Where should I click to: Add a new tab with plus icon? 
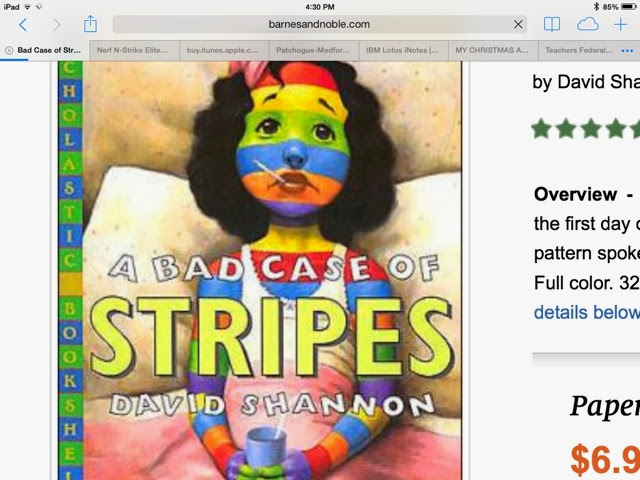[x=620, y=24]
